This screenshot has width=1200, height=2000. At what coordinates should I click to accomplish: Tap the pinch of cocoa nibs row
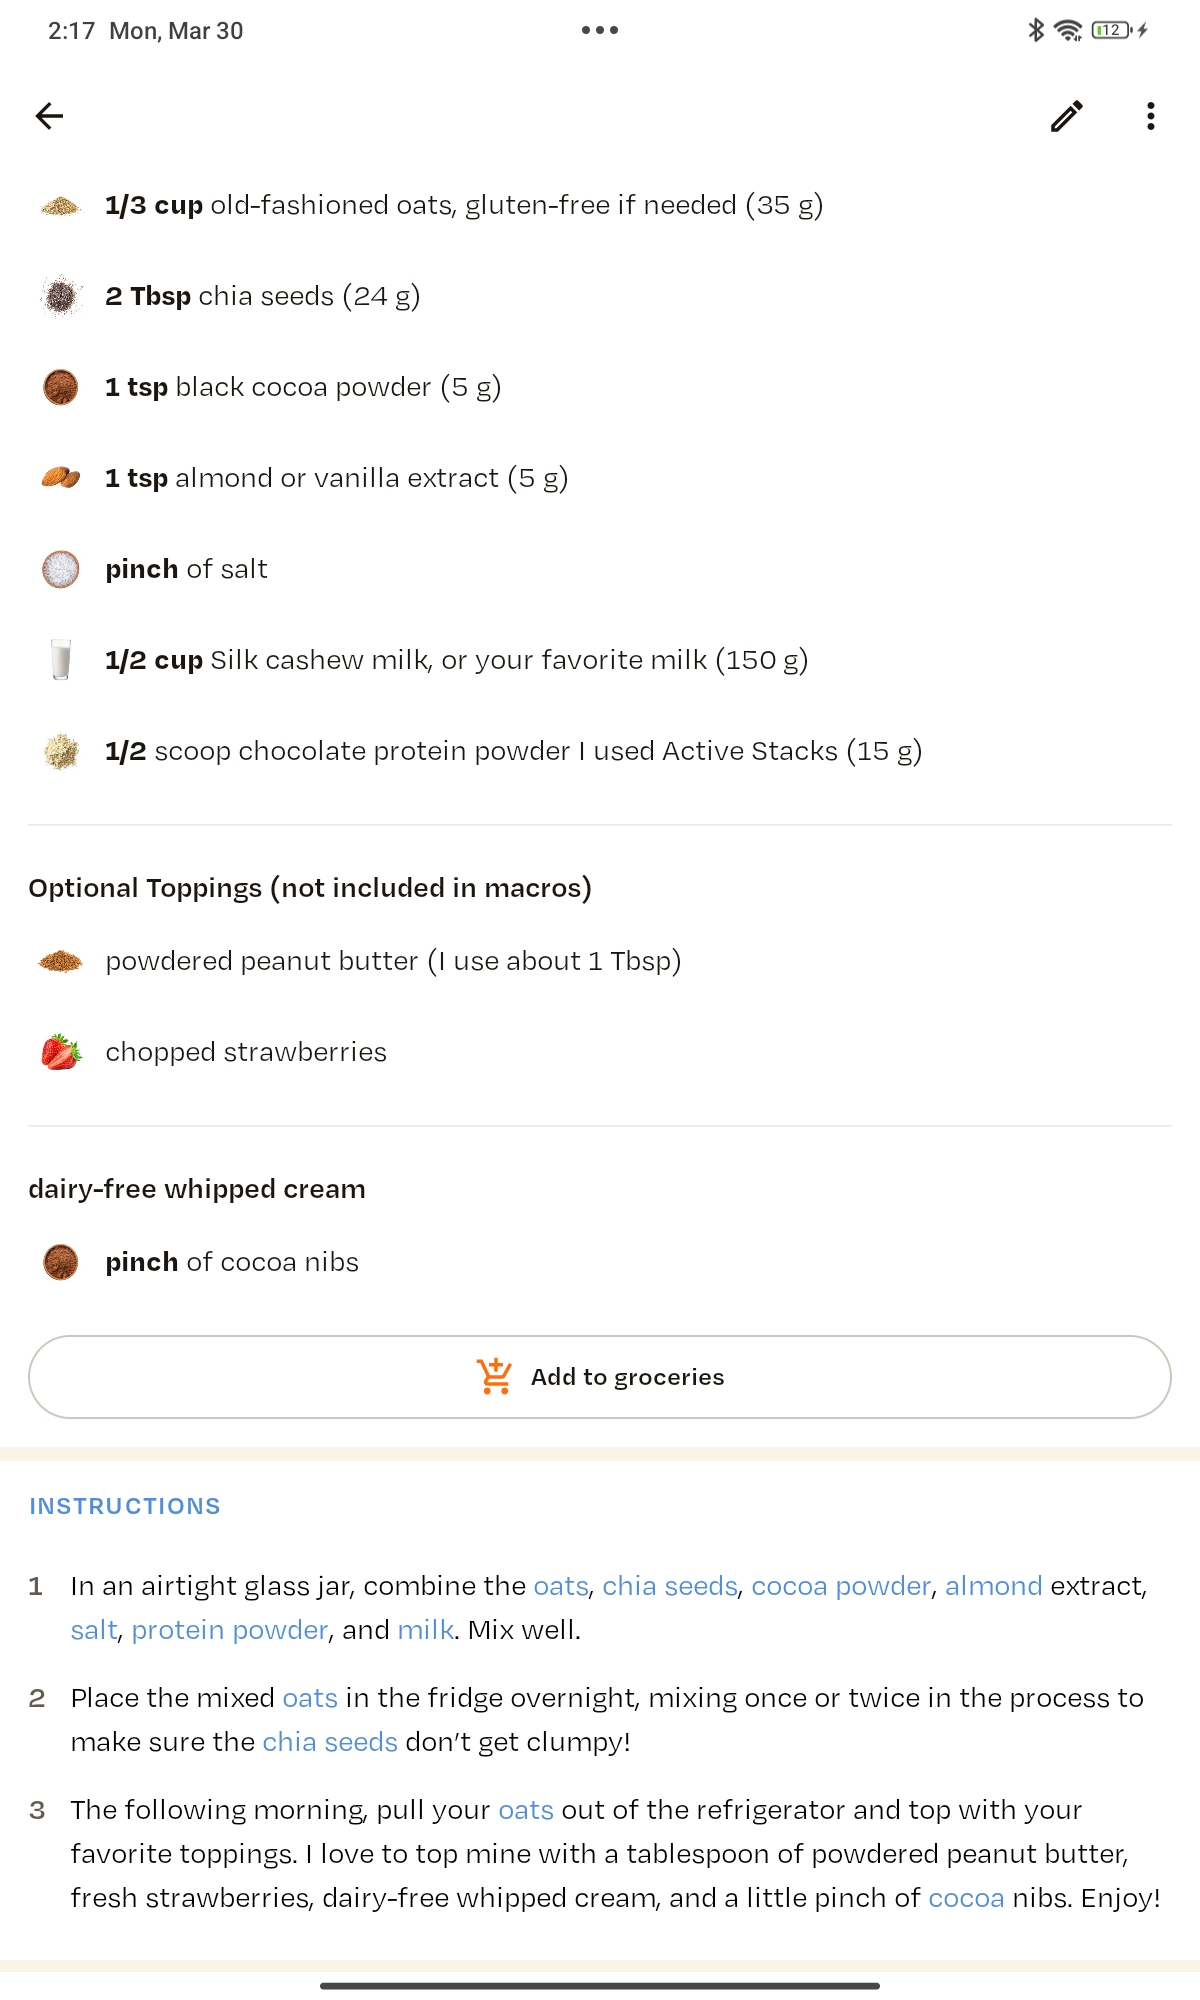231,1262
